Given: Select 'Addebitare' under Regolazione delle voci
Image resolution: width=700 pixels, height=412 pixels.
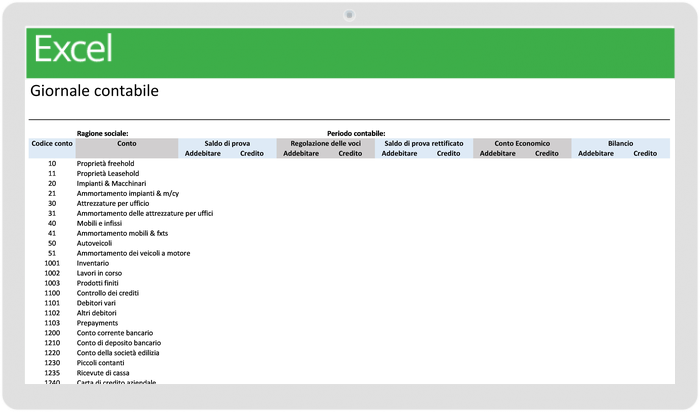Looking at the screenshot, I should (301, 153).
